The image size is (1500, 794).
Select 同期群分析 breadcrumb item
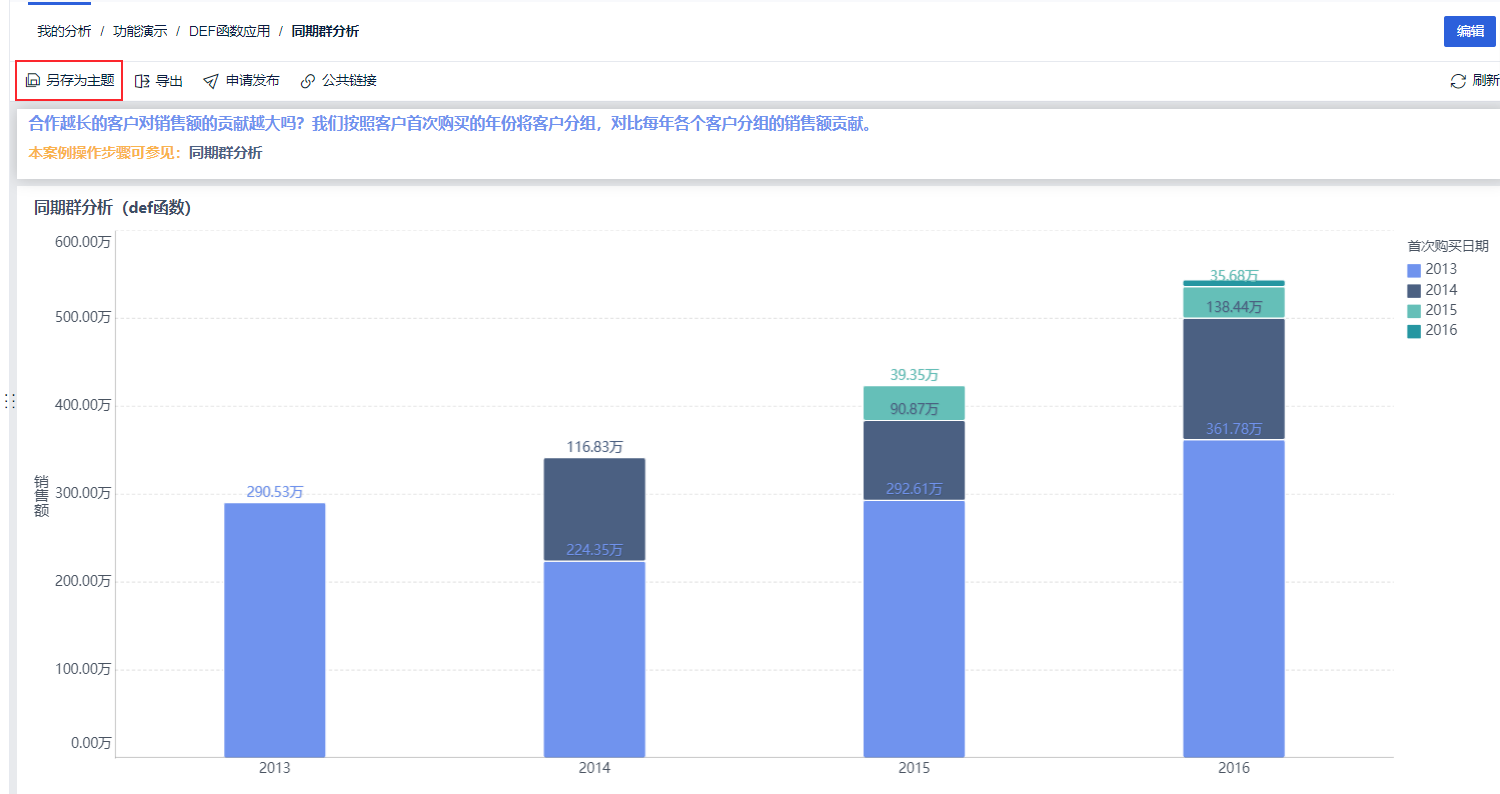pos(325,31)
